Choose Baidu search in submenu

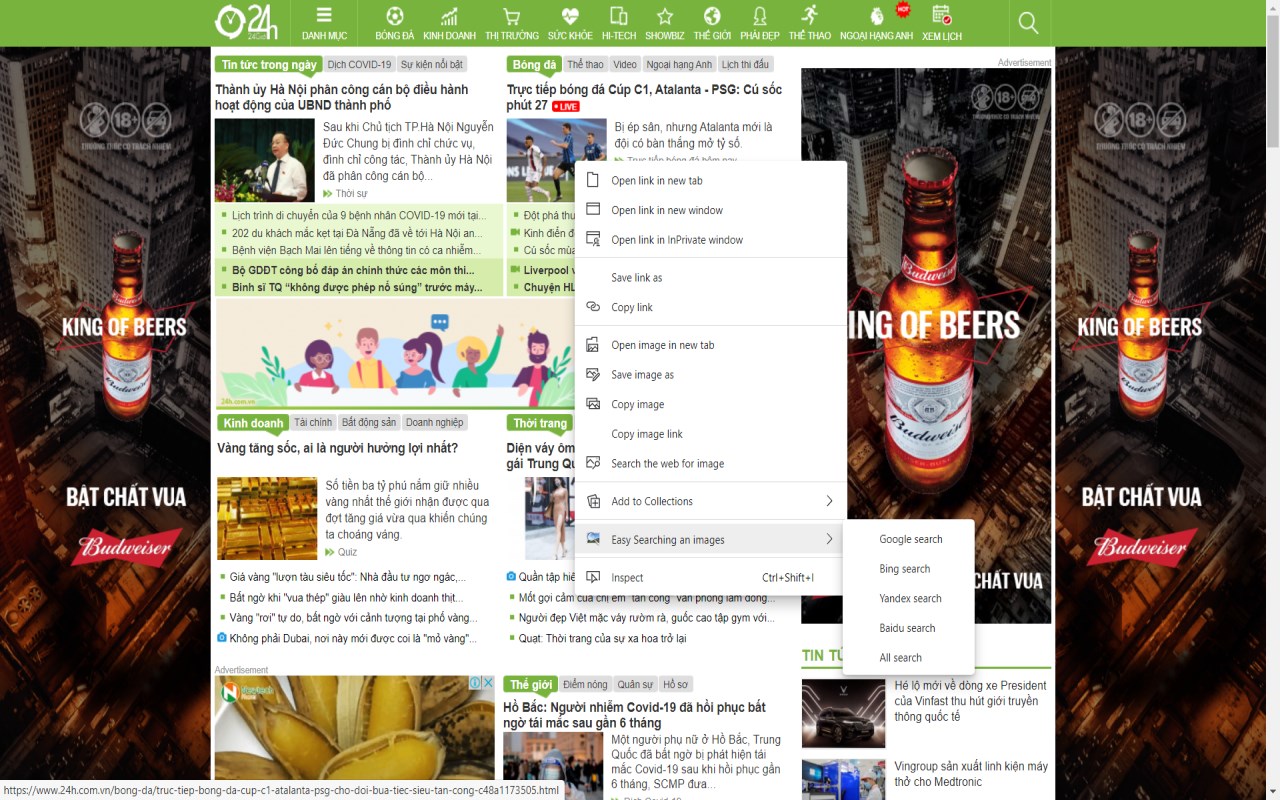[909, 628]
